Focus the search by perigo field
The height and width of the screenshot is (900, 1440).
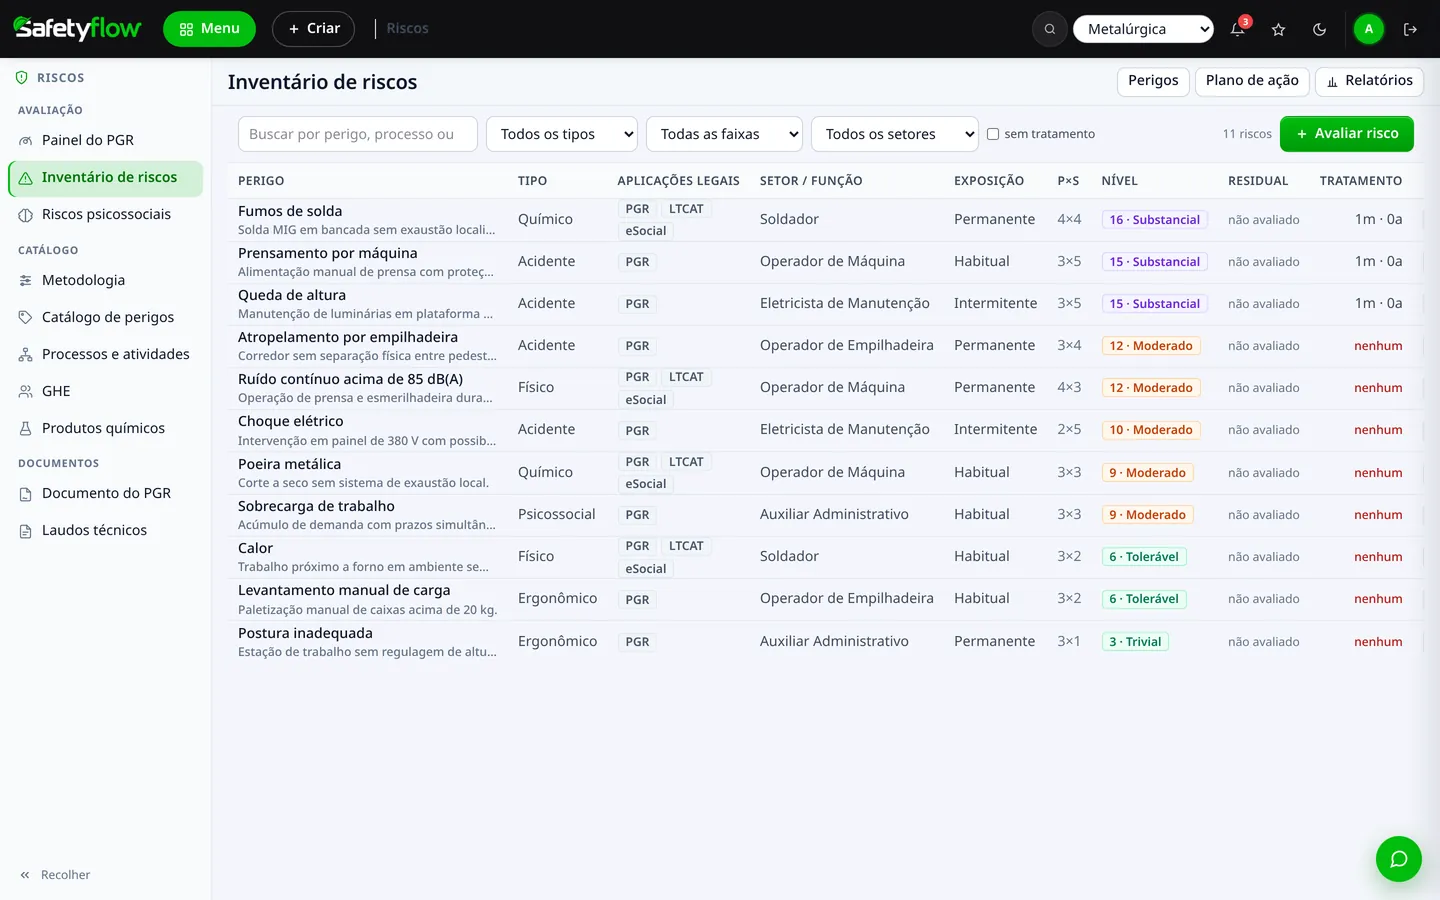(x=358, y=134)
